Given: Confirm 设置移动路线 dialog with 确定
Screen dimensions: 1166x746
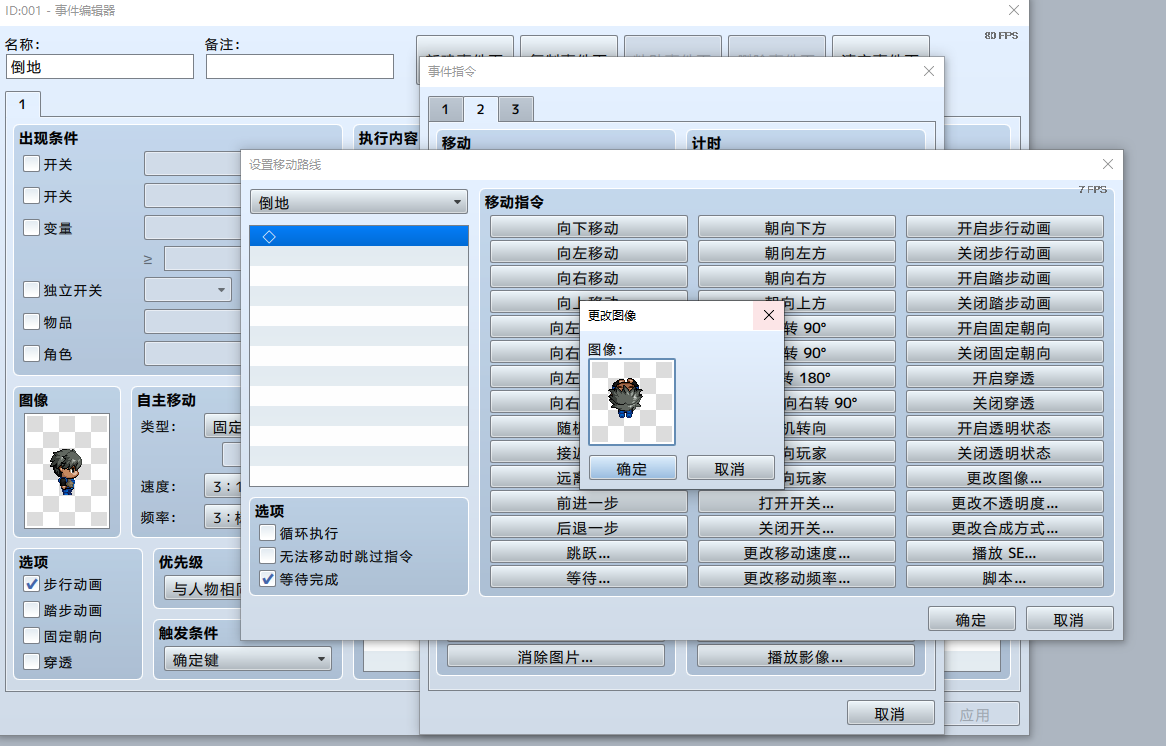Looking at the screenshot, I should (x=971, y=619).
